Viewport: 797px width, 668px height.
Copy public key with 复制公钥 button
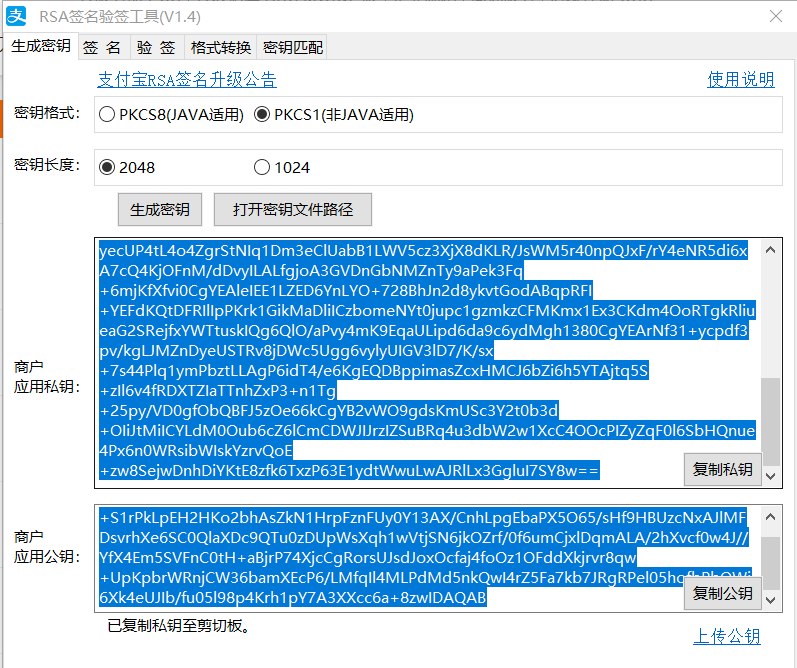[722, 593]
